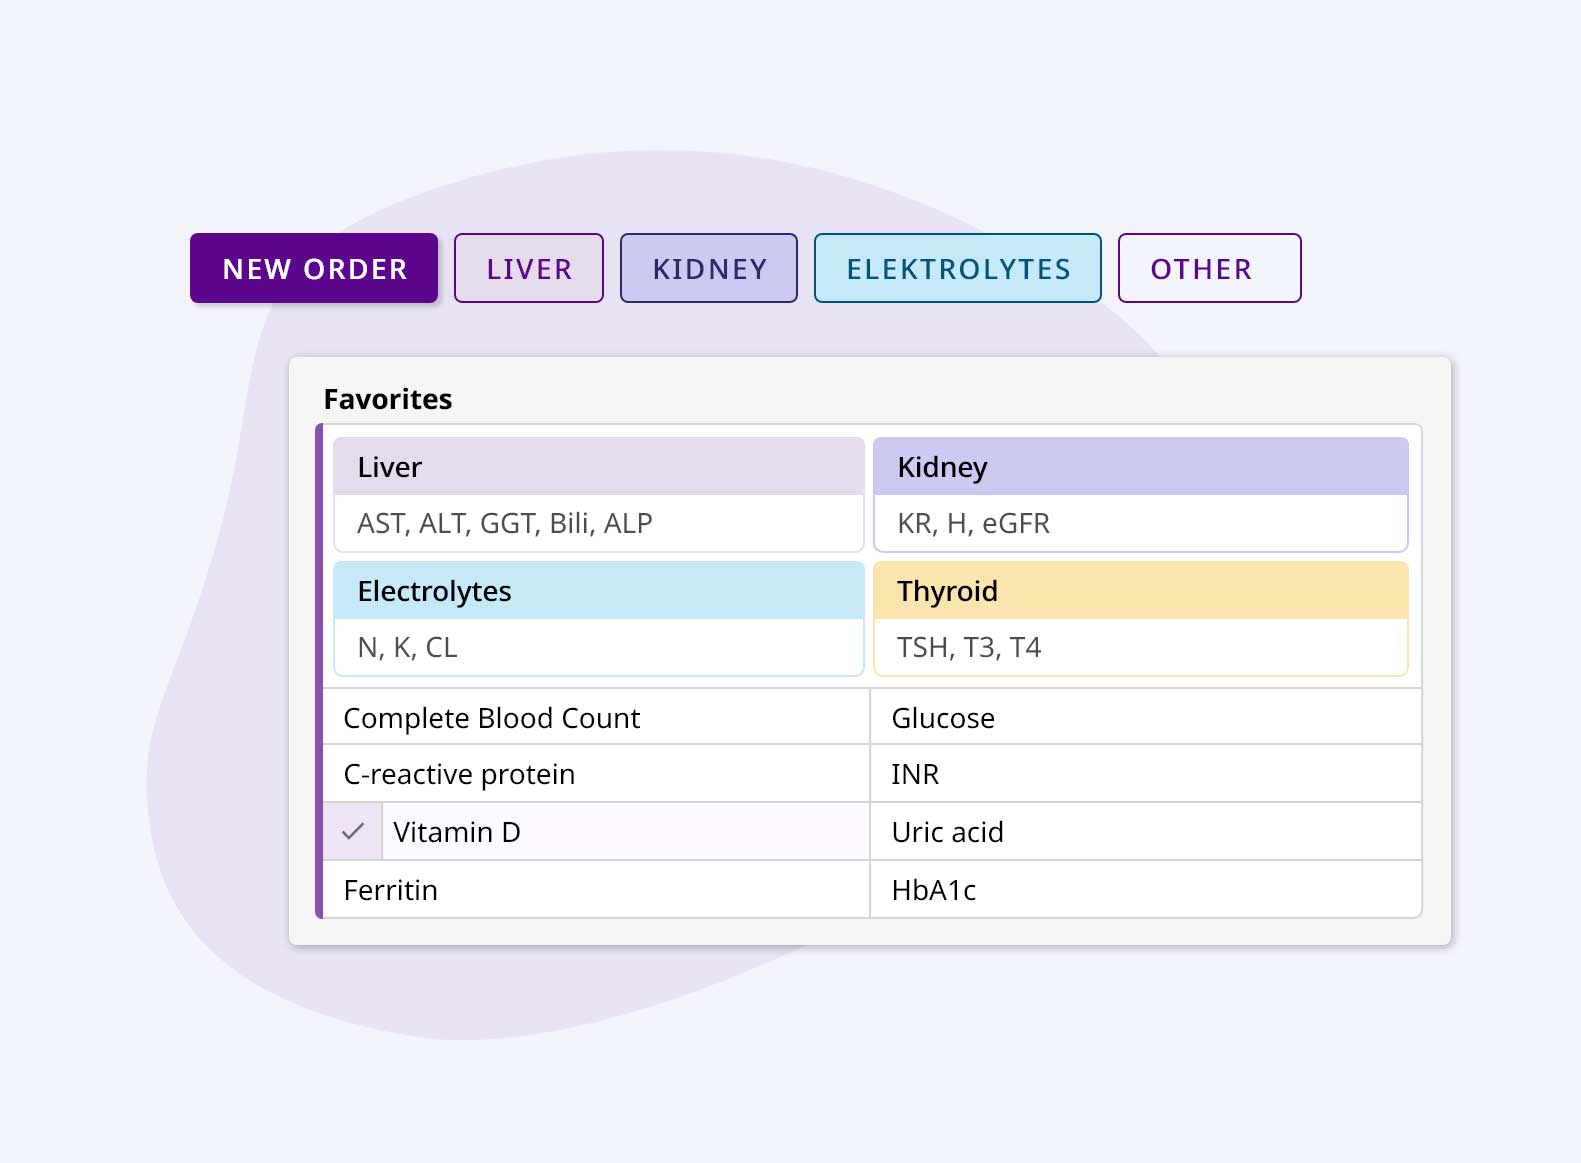Select the Kidney favorites panel header
Screen dimensions: 1581x1163
(1140, 467)
